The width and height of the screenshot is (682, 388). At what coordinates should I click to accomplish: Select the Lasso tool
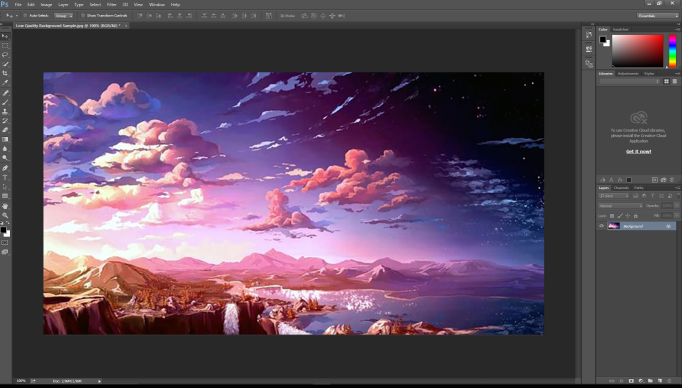(5, 55)
